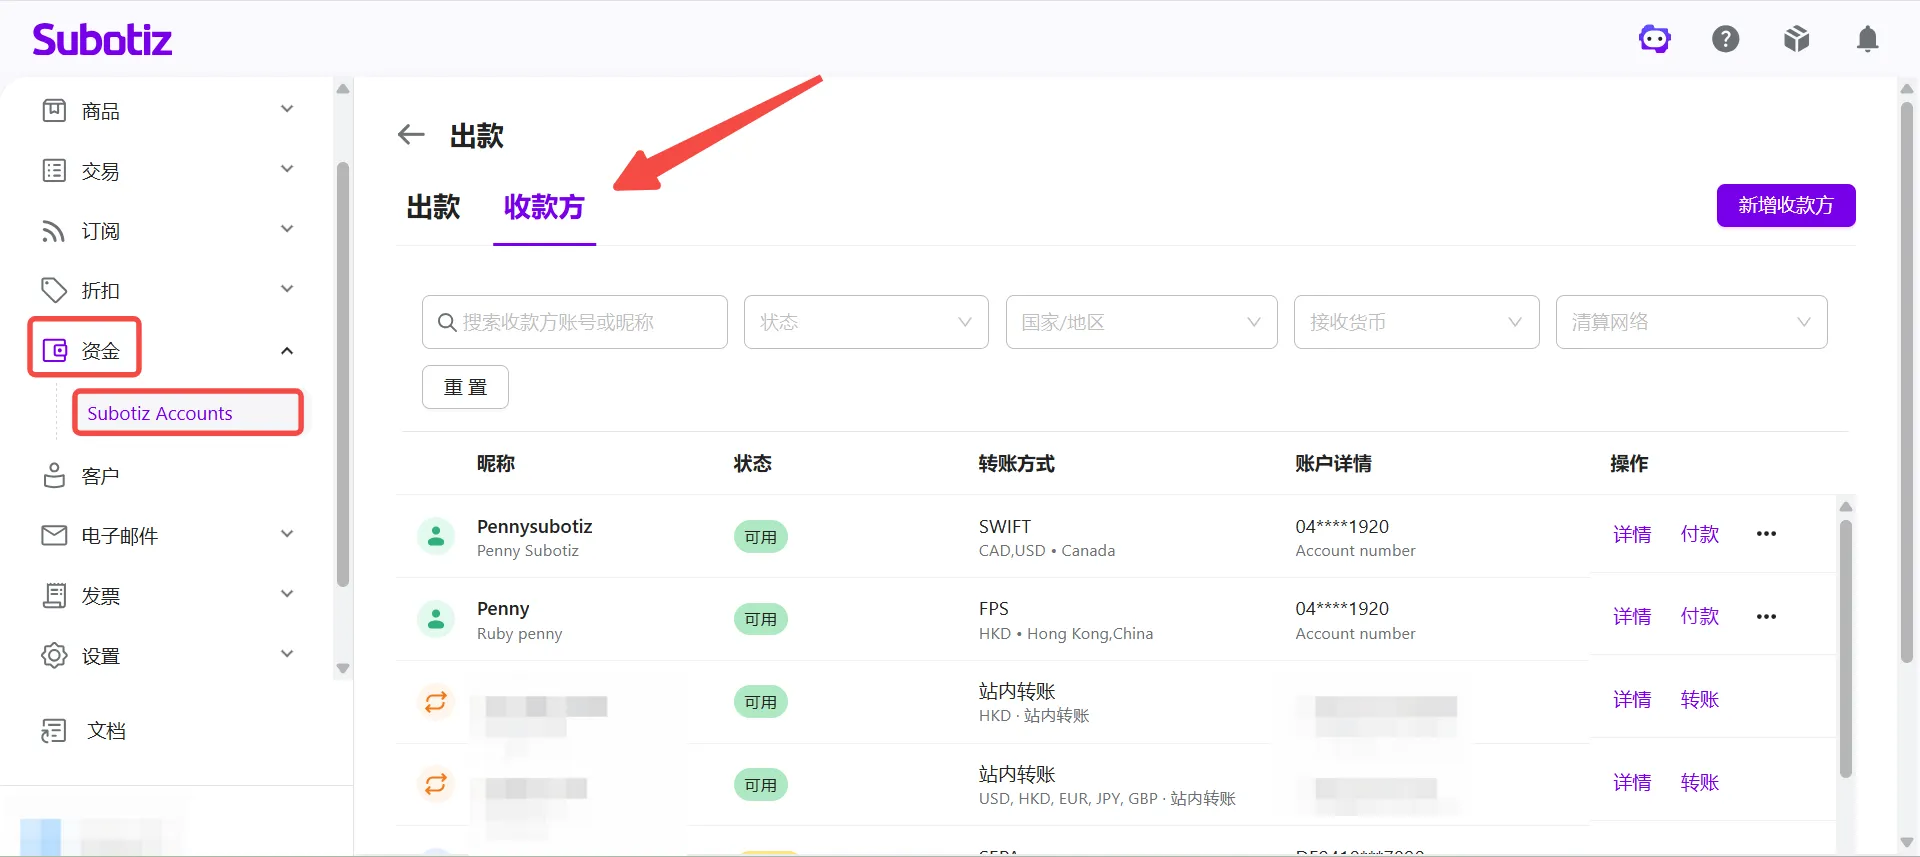Click the page vertical scrollbar
The image size is (1920, 857).
pos(1907,382)
